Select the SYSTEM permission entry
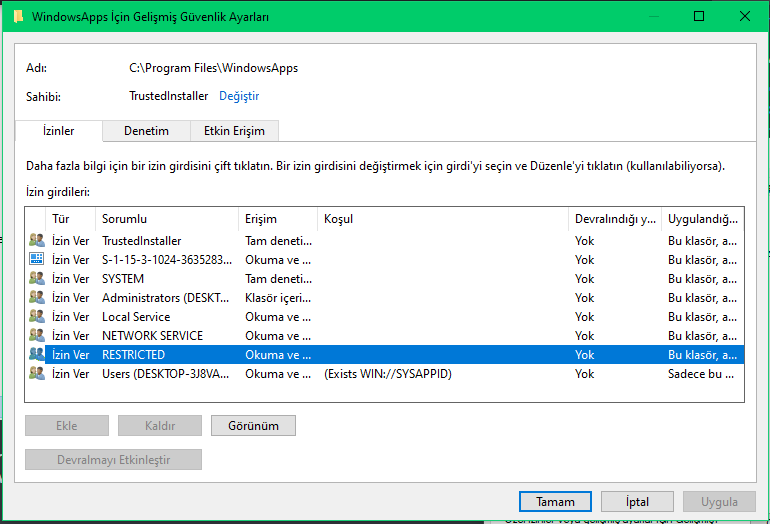The height and width of the screenshot is (524, 770). point(385,278)
